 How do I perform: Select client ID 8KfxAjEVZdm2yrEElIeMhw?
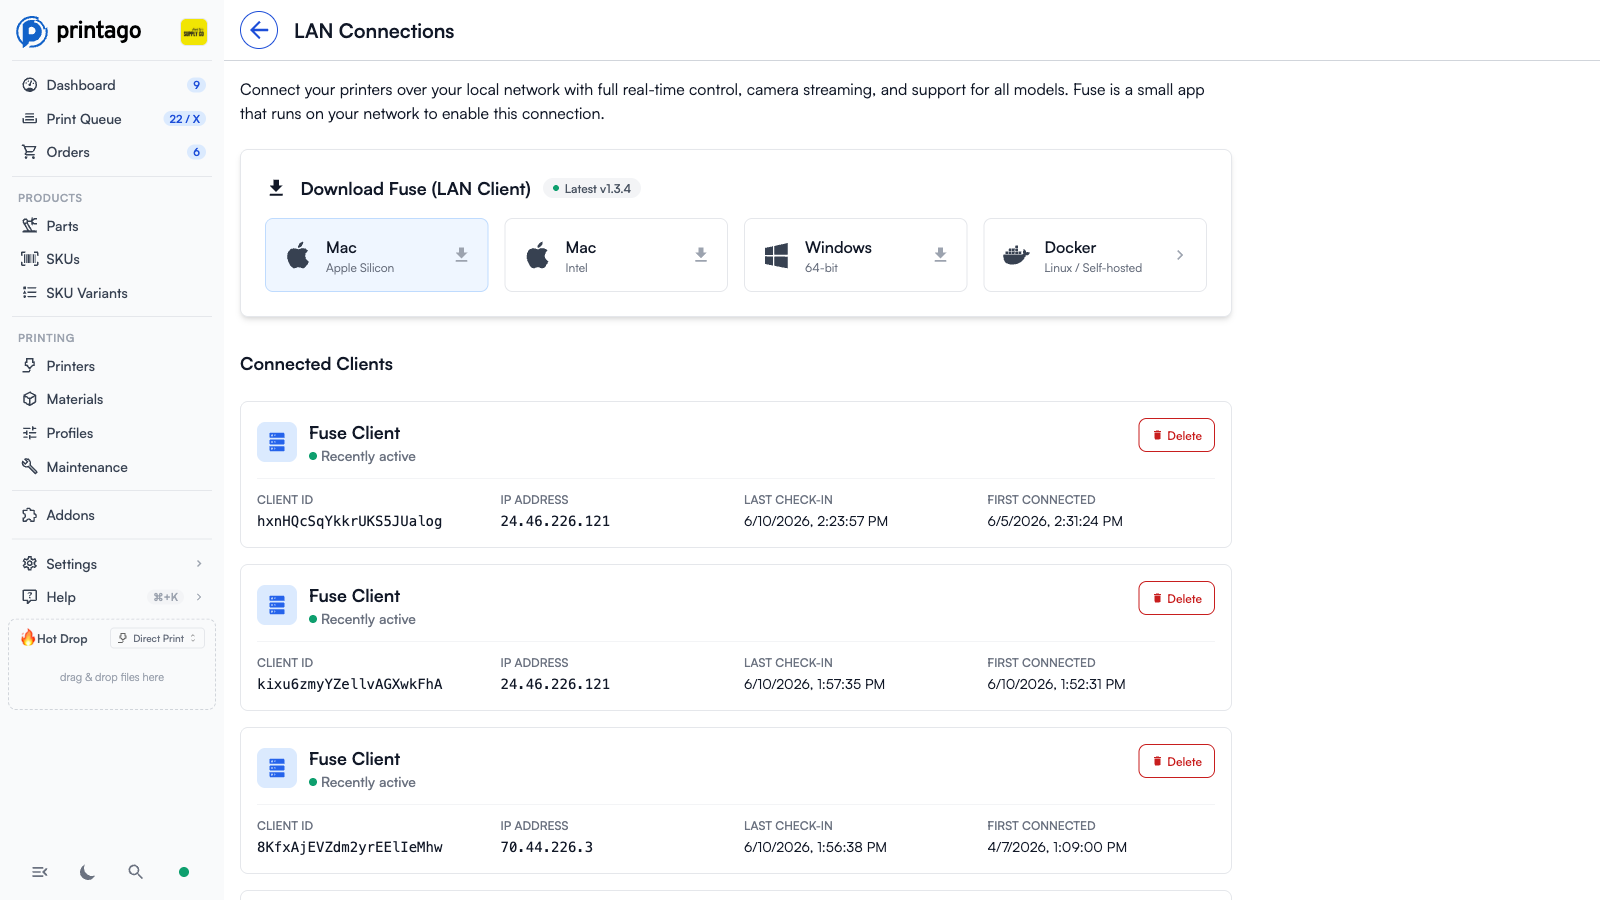[350, 847]
